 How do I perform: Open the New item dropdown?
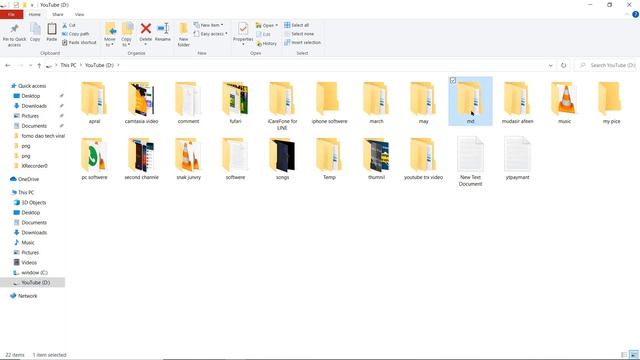click(209, 25)
